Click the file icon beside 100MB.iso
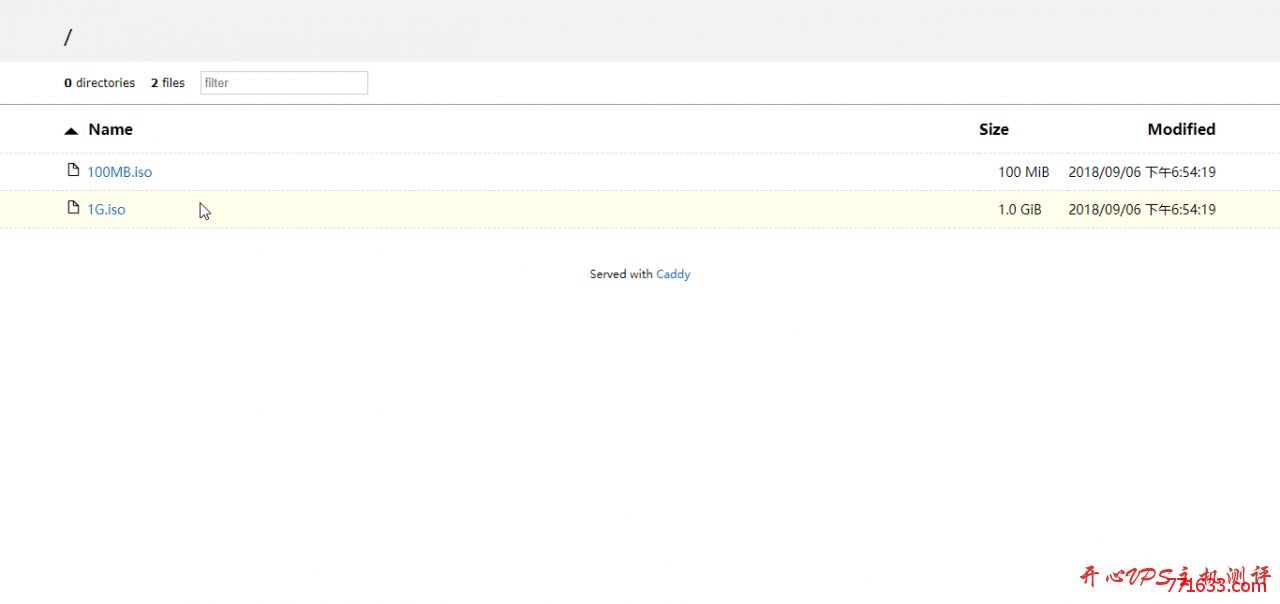1280x604 pixels. [73, 170]
